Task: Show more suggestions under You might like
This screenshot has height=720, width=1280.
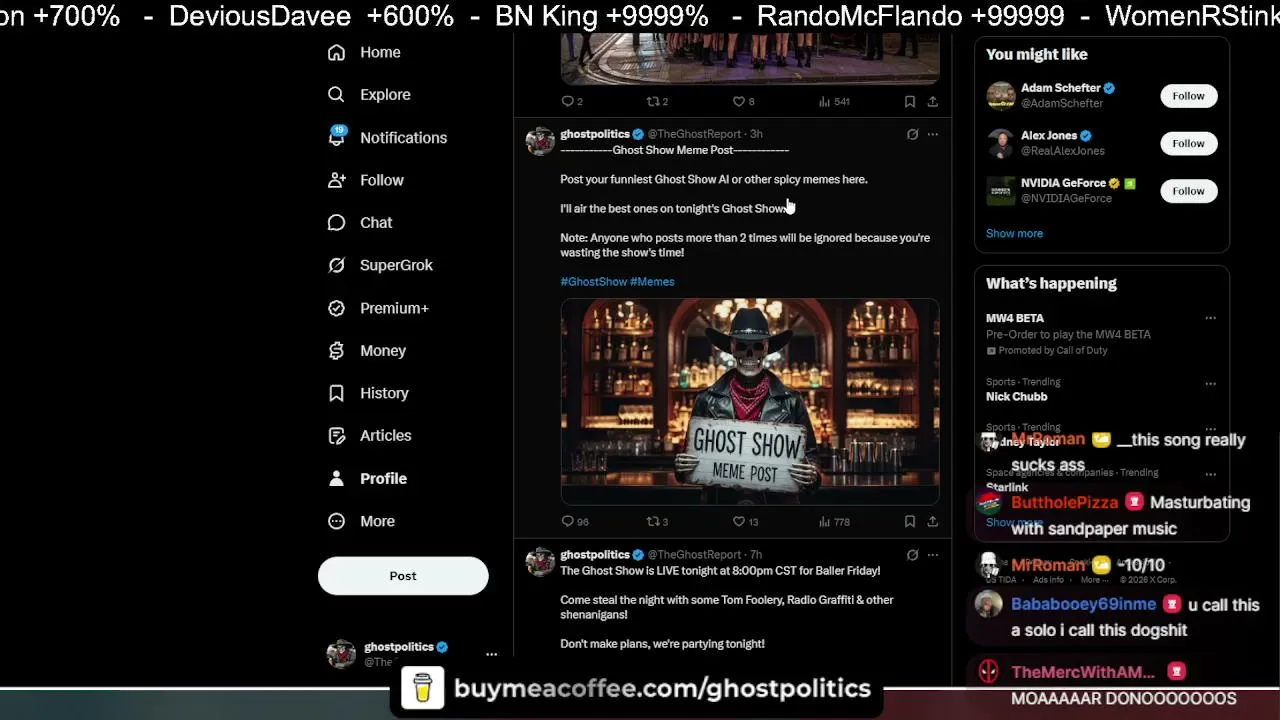Action: [x=1014, y=233]
